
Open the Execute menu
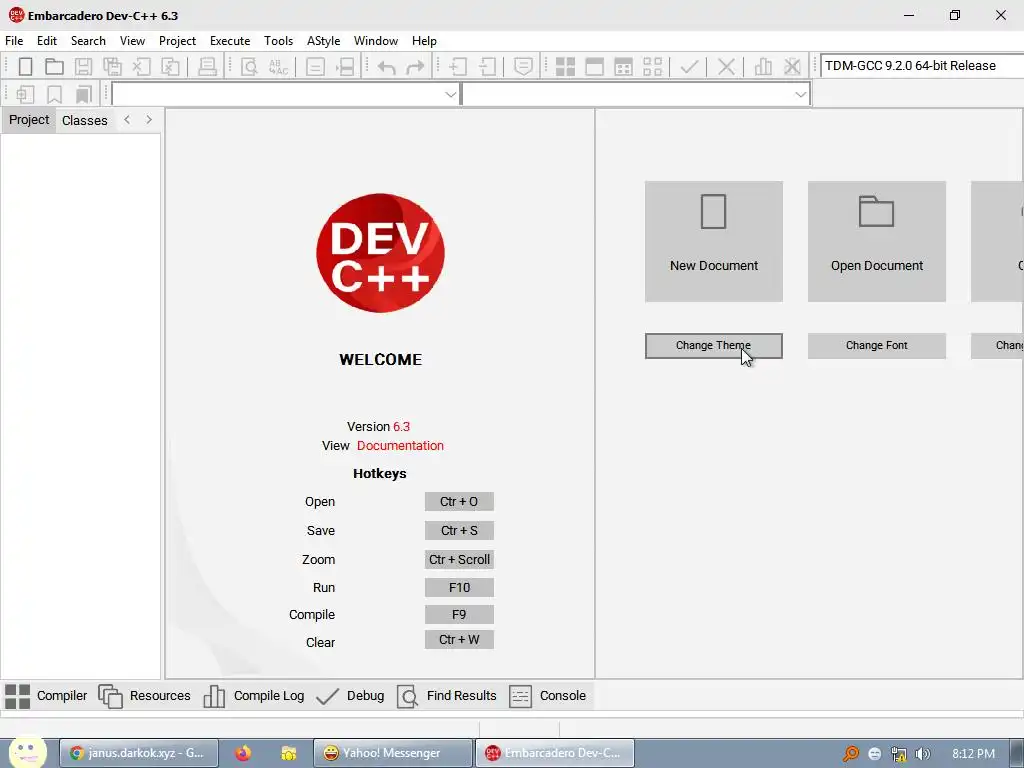pos(230,40)
